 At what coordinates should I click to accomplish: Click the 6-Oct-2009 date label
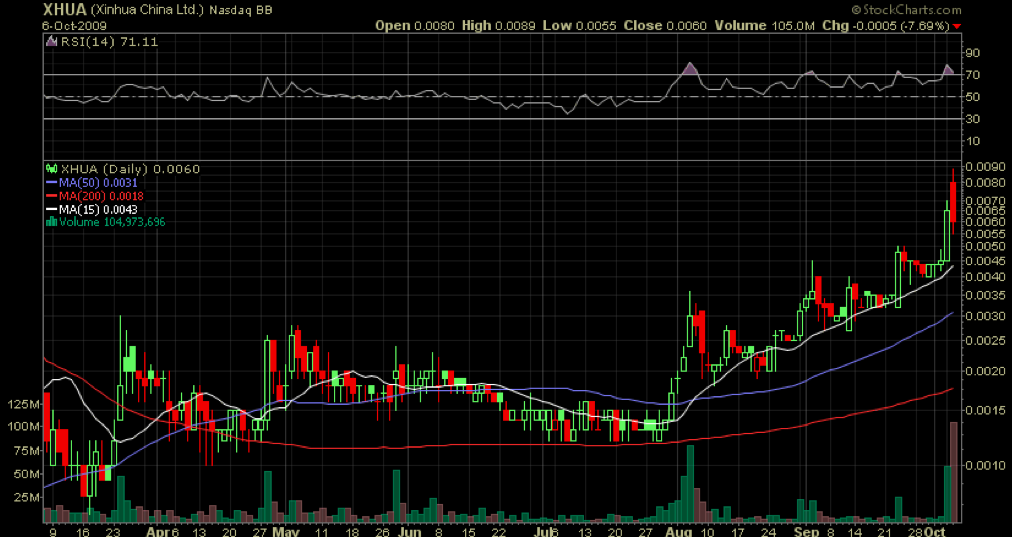point(75,26)
